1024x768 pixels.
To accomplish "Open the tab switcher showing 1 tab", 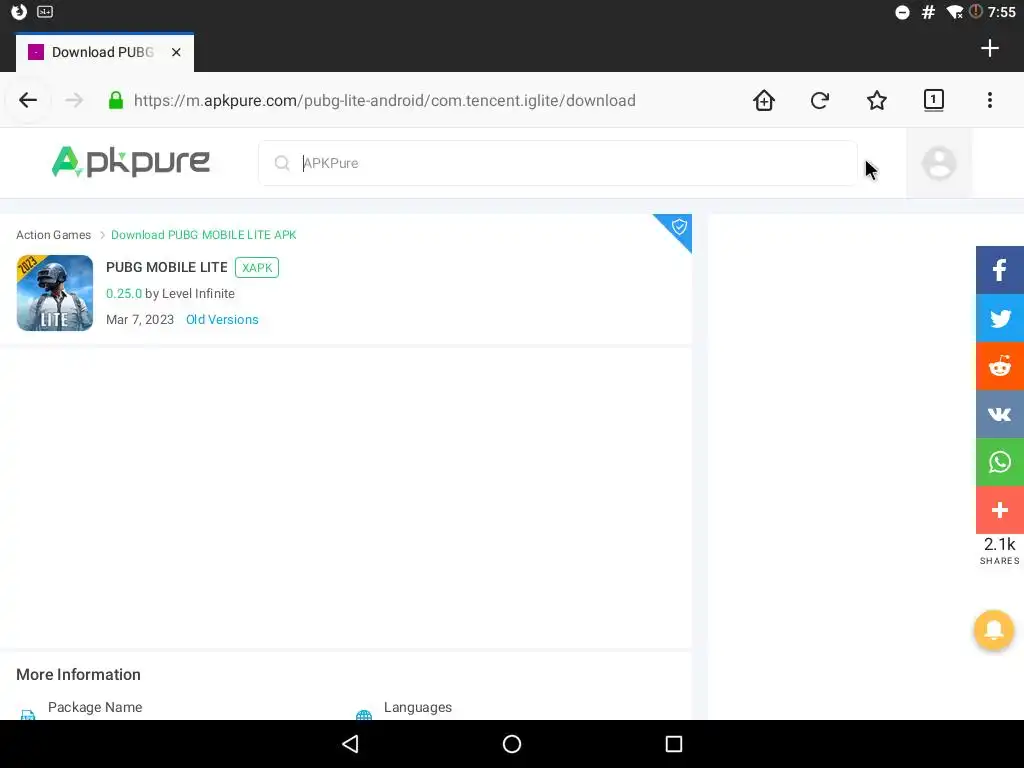I will coord(933,100).
